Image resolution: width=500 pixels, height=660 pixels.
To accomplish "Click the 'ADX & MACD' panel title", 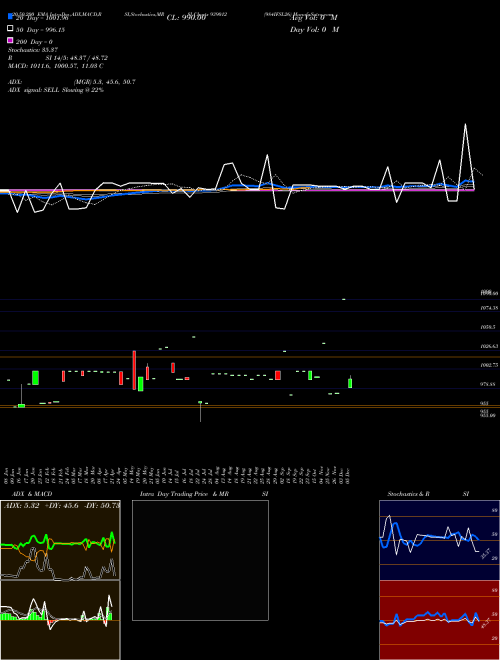I will 32,494.
